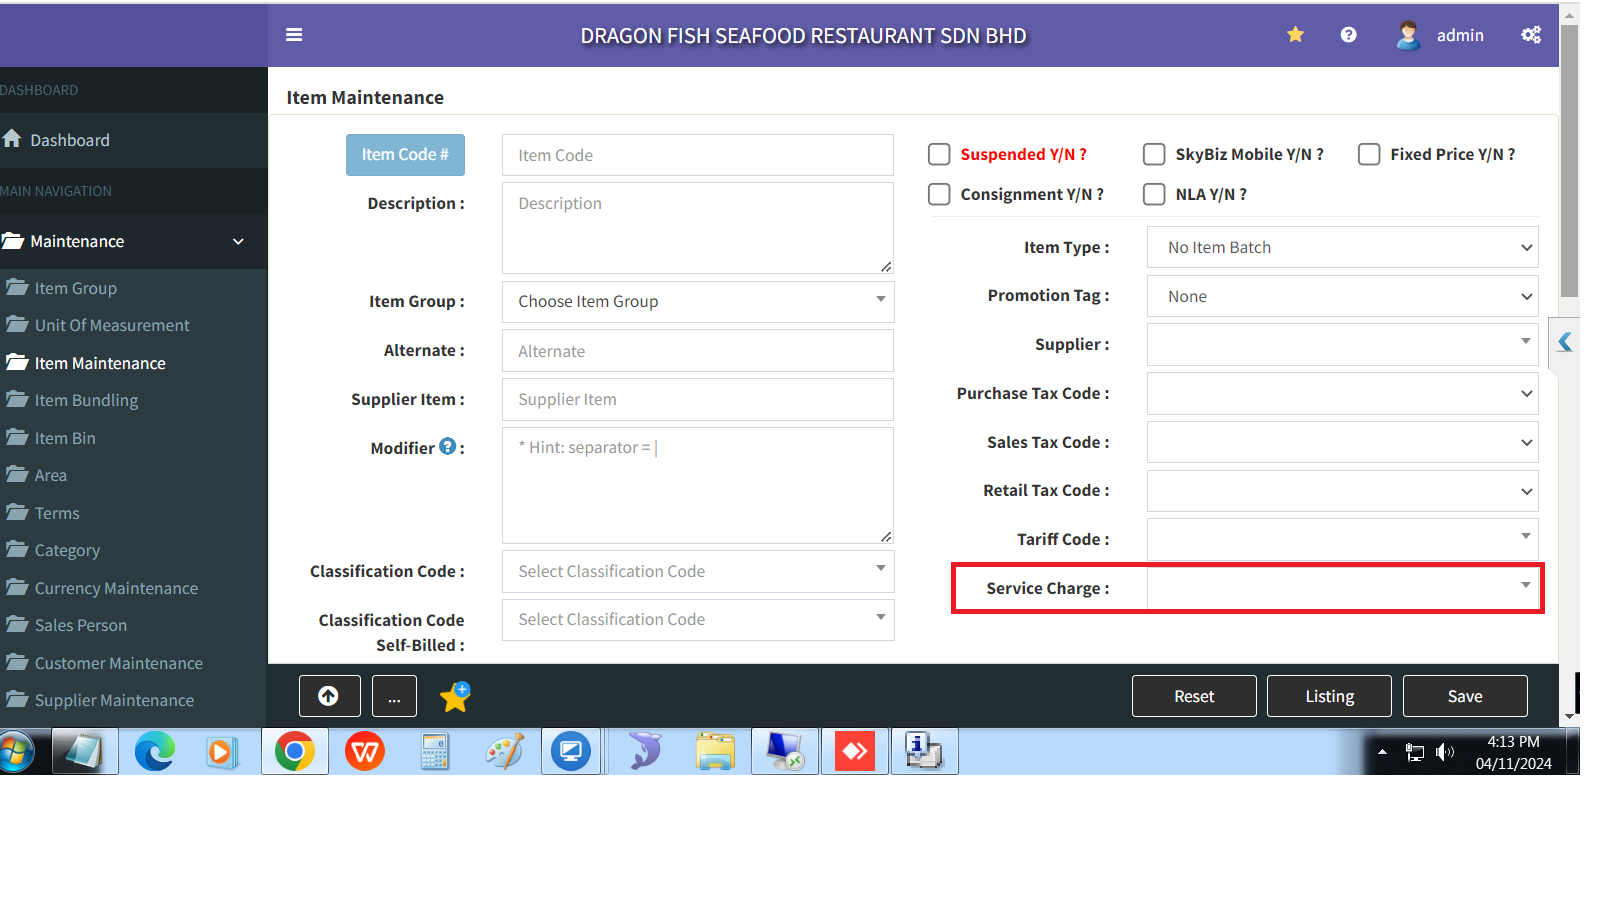Click the hamburger menu icon in header

pos(294,35)
